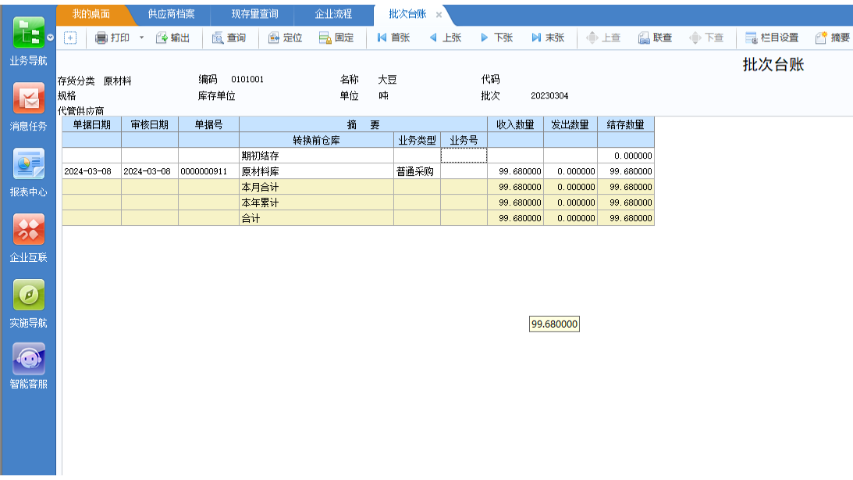Open 报表中心 in the sidebar

pyautogui.click(x=28, y=164)
